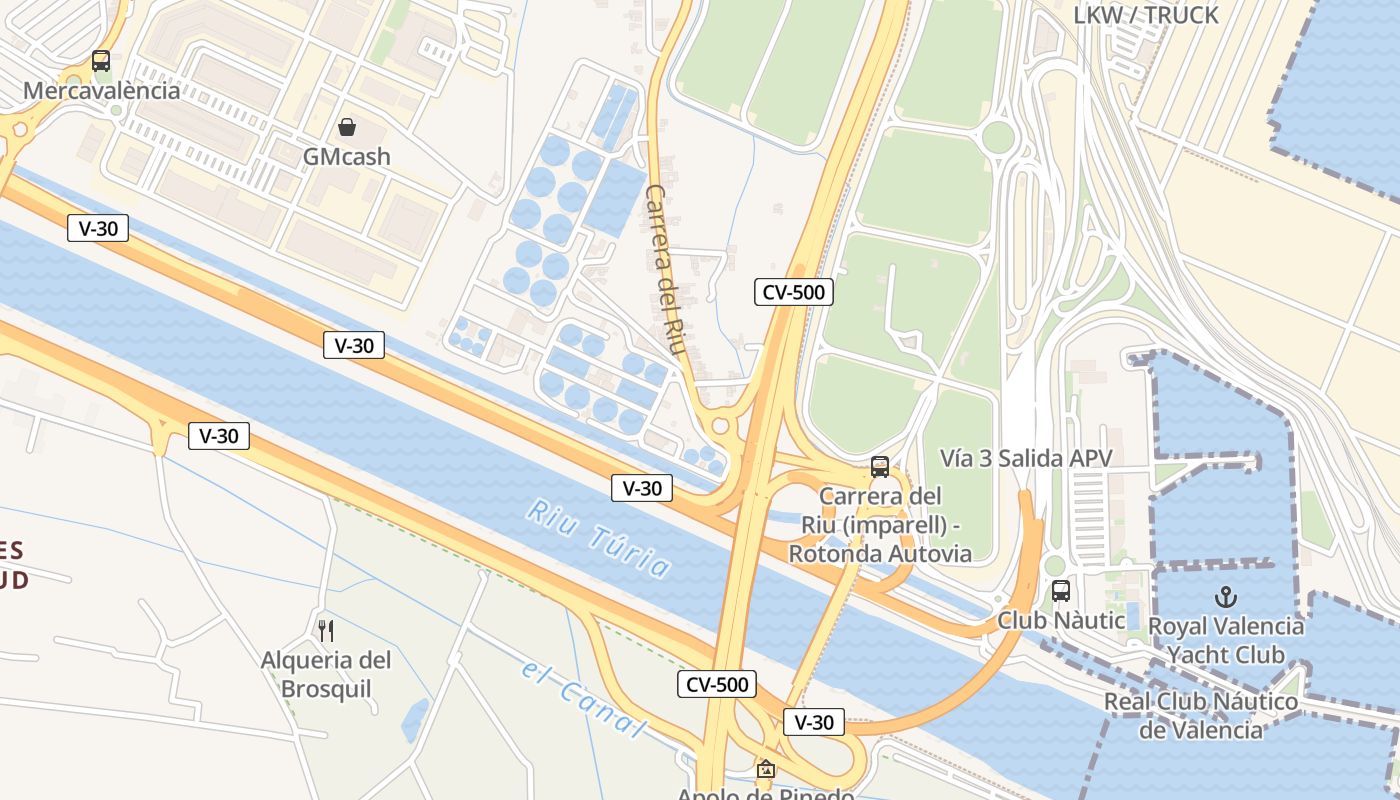Click the CV-500 road shield near Carrera del Riu
Viewport: 1400px width, 800px height.
tap(793, 292)
